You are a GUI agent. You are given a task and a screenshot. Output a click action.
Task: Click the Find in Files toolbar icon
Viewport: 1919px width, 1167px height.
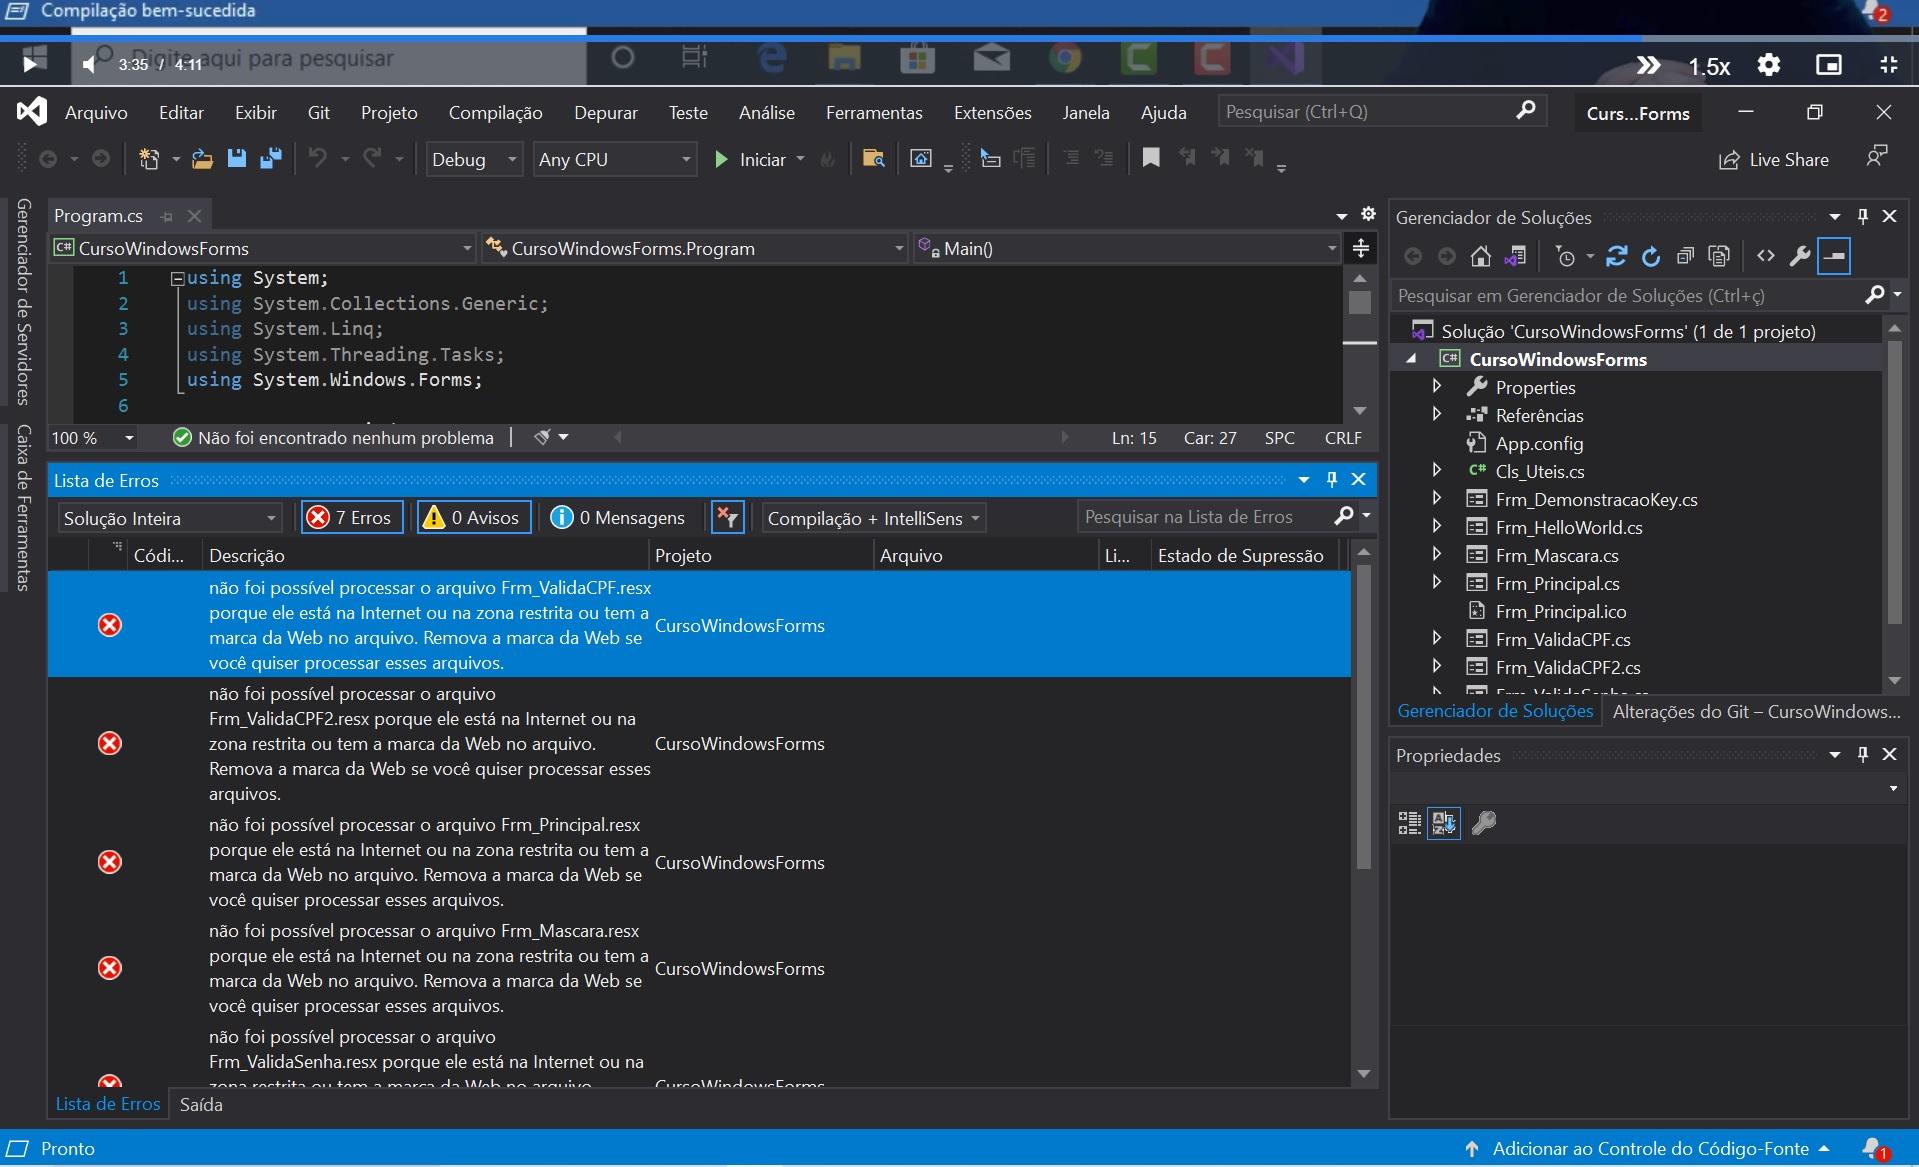[874, 158]
